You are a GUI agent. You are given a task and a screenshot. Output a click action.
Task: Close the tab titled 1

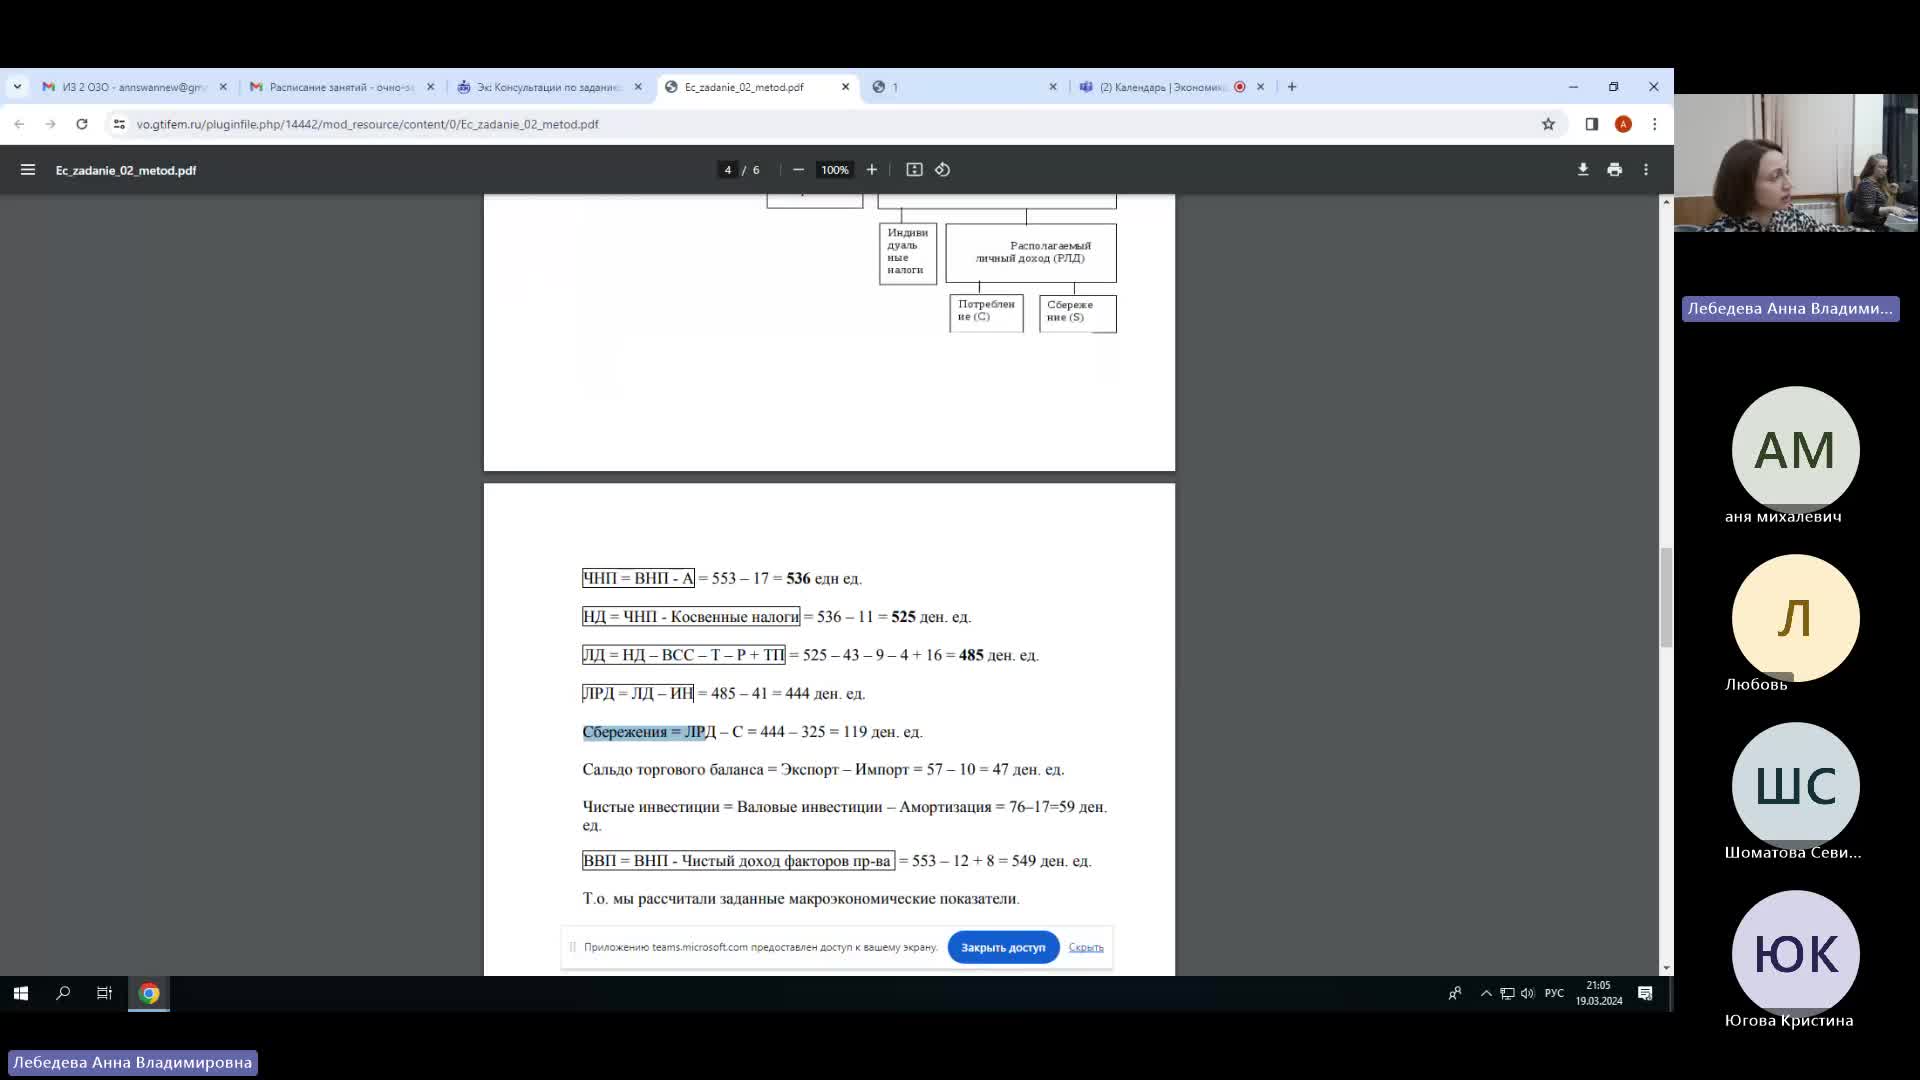point(1053,87)
